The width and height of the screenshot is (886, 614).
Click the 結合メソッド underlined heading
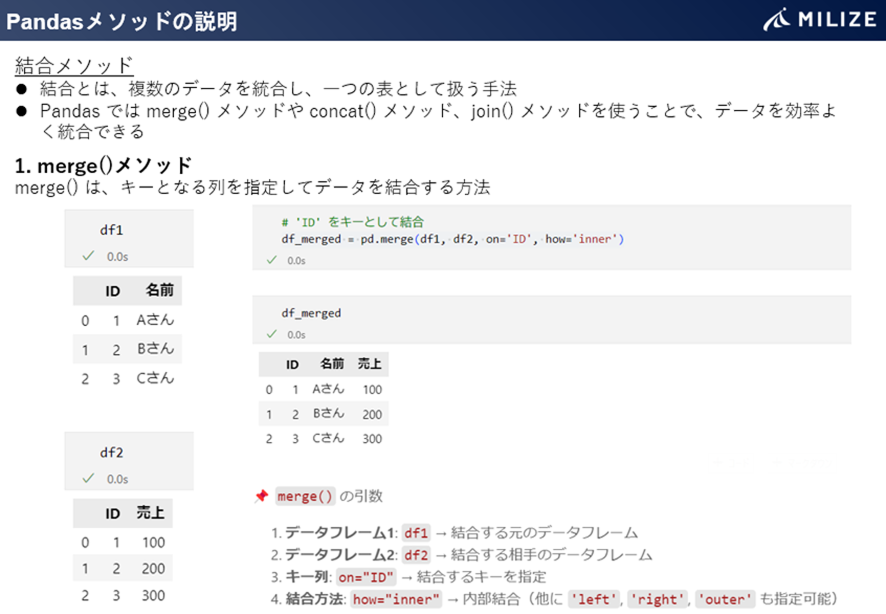74,66
